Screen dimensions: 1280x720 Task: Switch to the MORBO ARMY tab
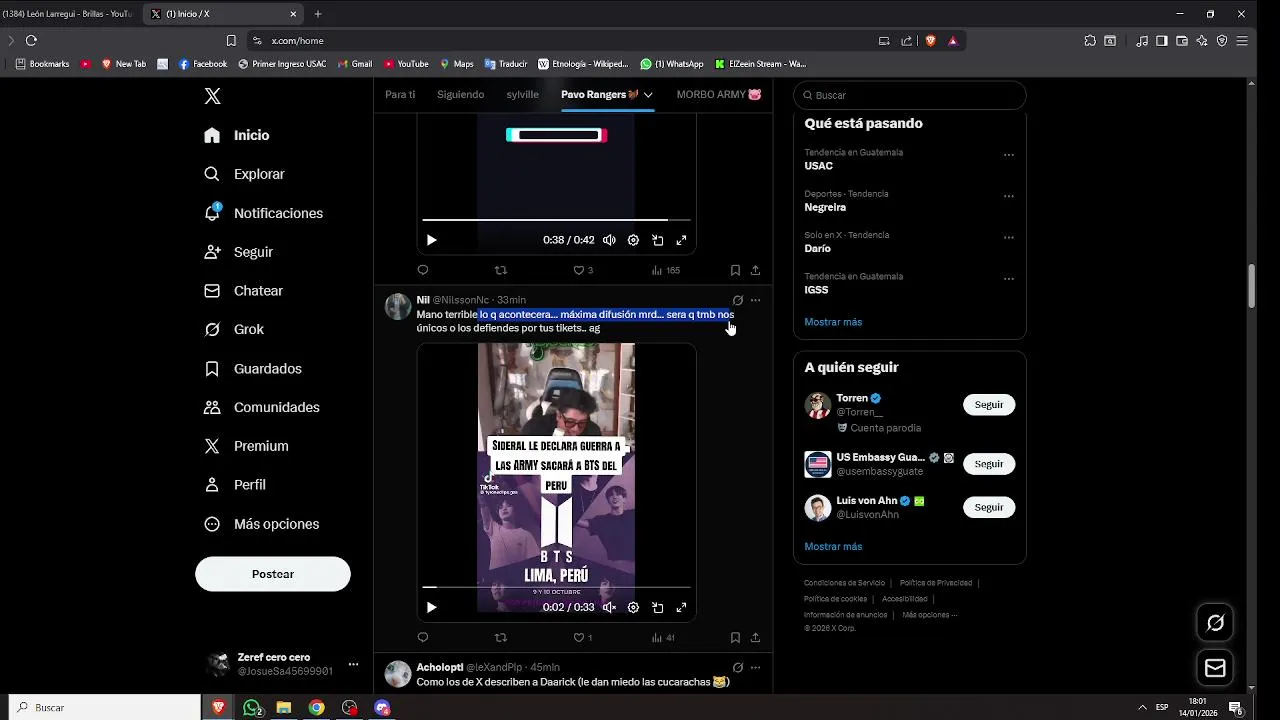pyautogui.click(x=719, y=94)
